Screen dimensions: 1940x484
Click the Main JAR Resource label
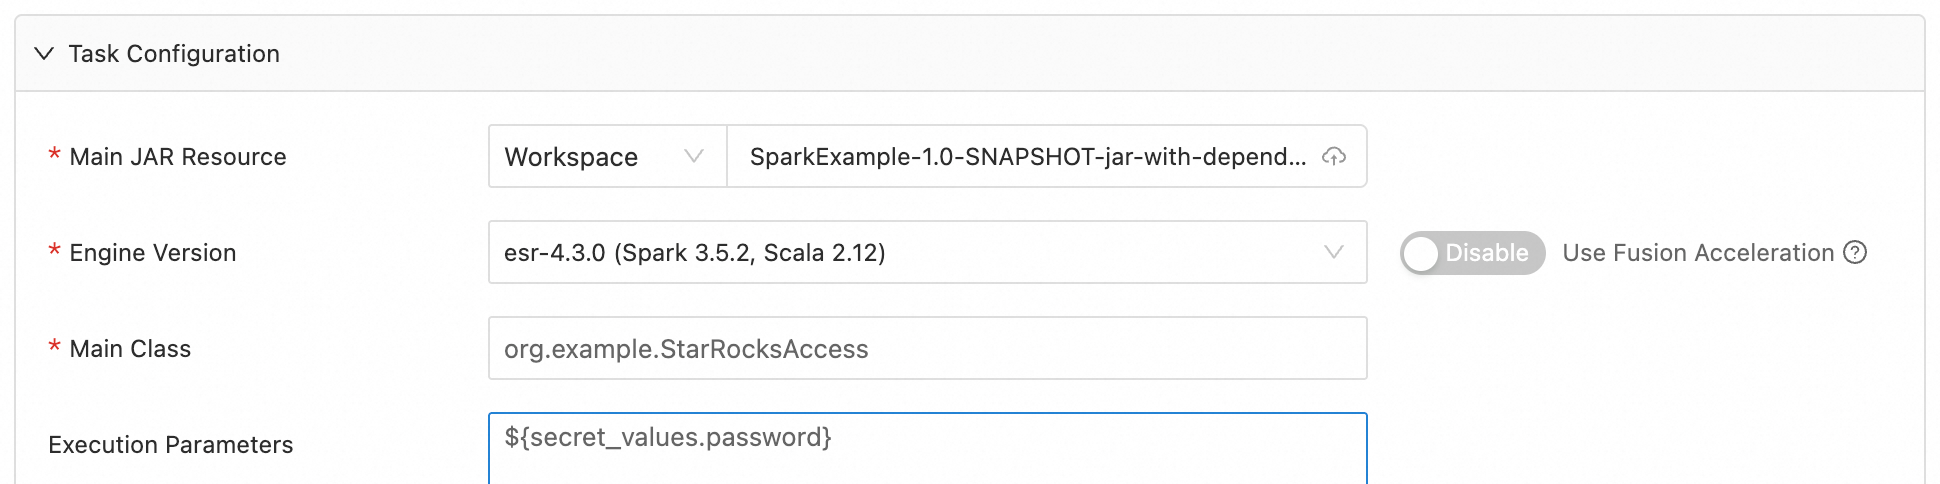pos(178,157)
